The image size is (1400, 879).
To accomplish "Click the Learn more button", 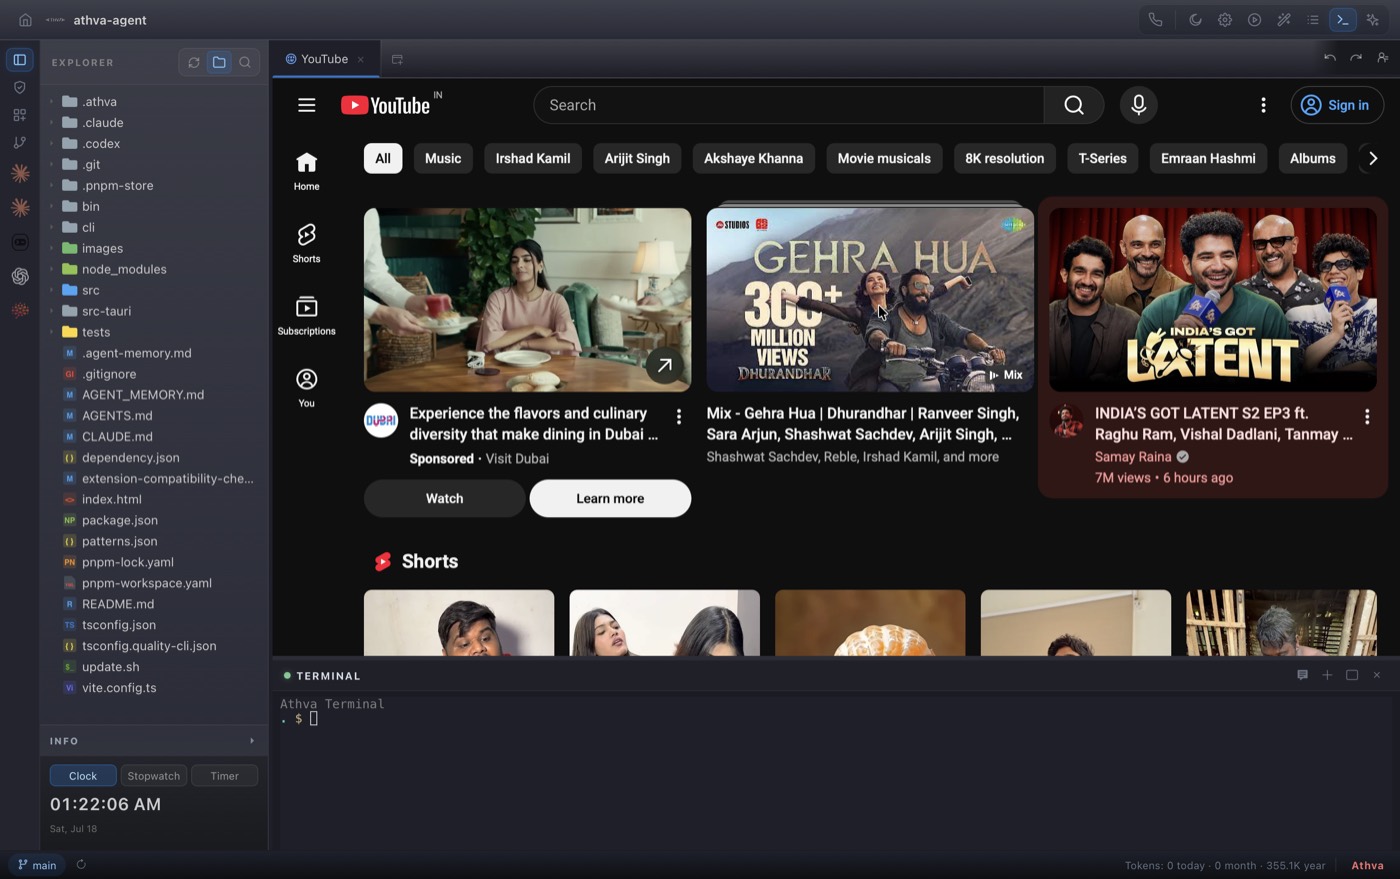I will [x=610, y=498].
